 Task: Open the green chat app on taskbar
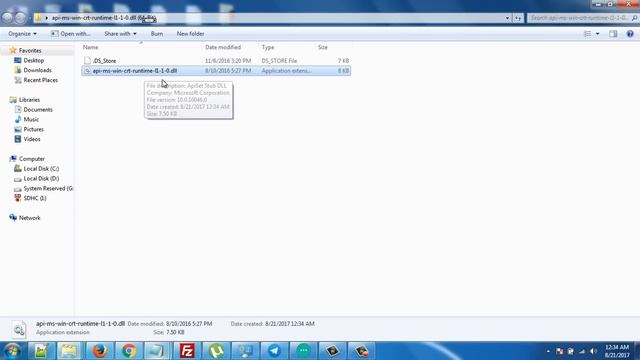303,351
